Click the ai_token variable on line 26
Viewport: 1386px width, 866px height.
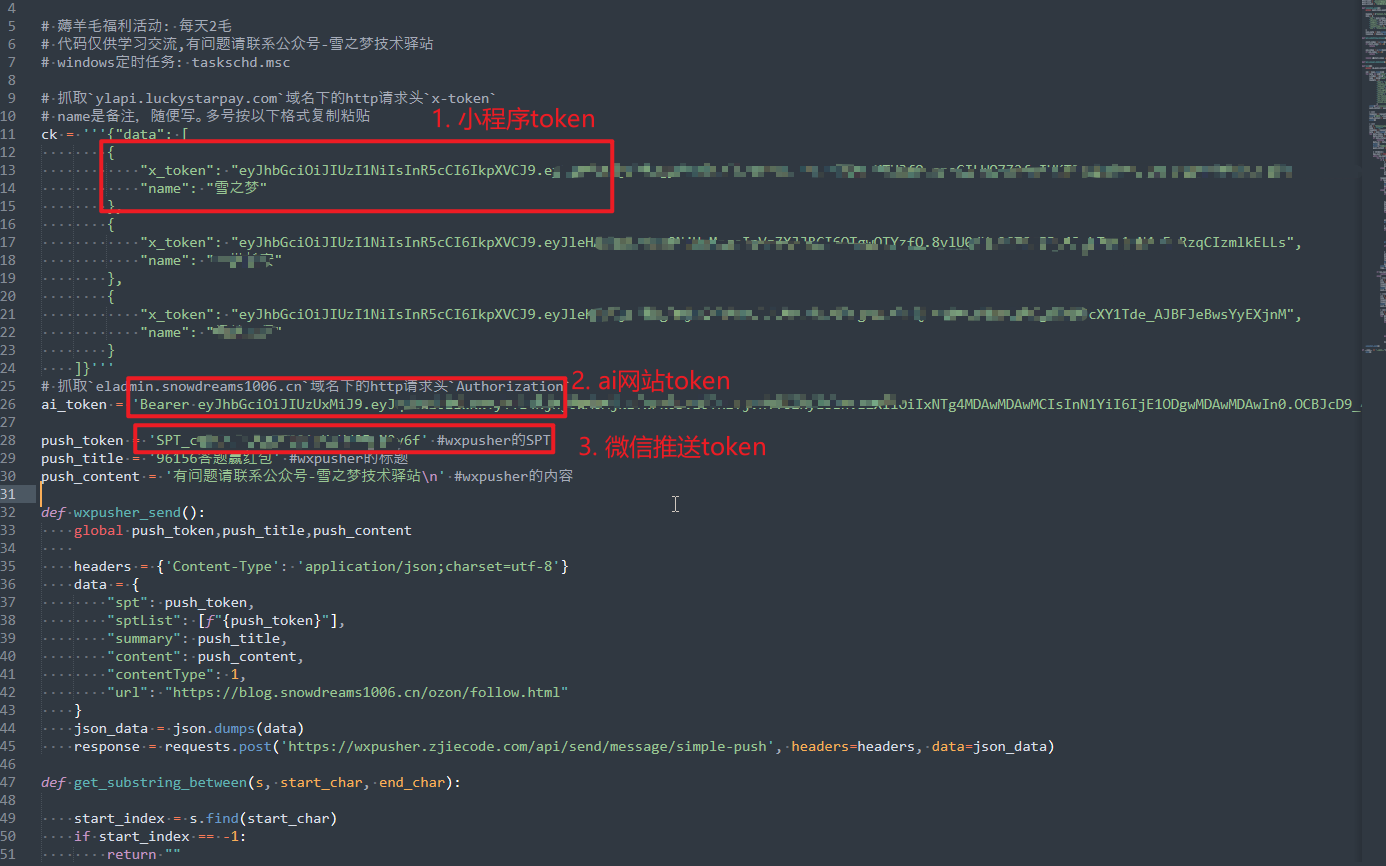[73, 404]
